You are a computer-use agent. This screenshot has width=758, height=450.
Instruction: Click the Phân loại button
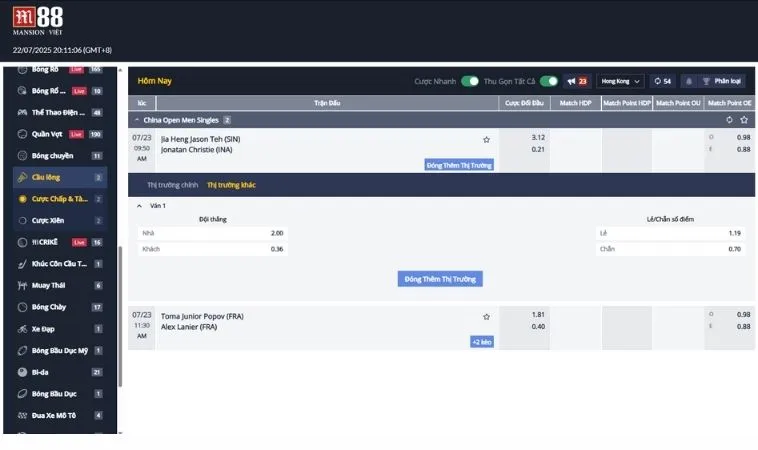tap(721, 81)
